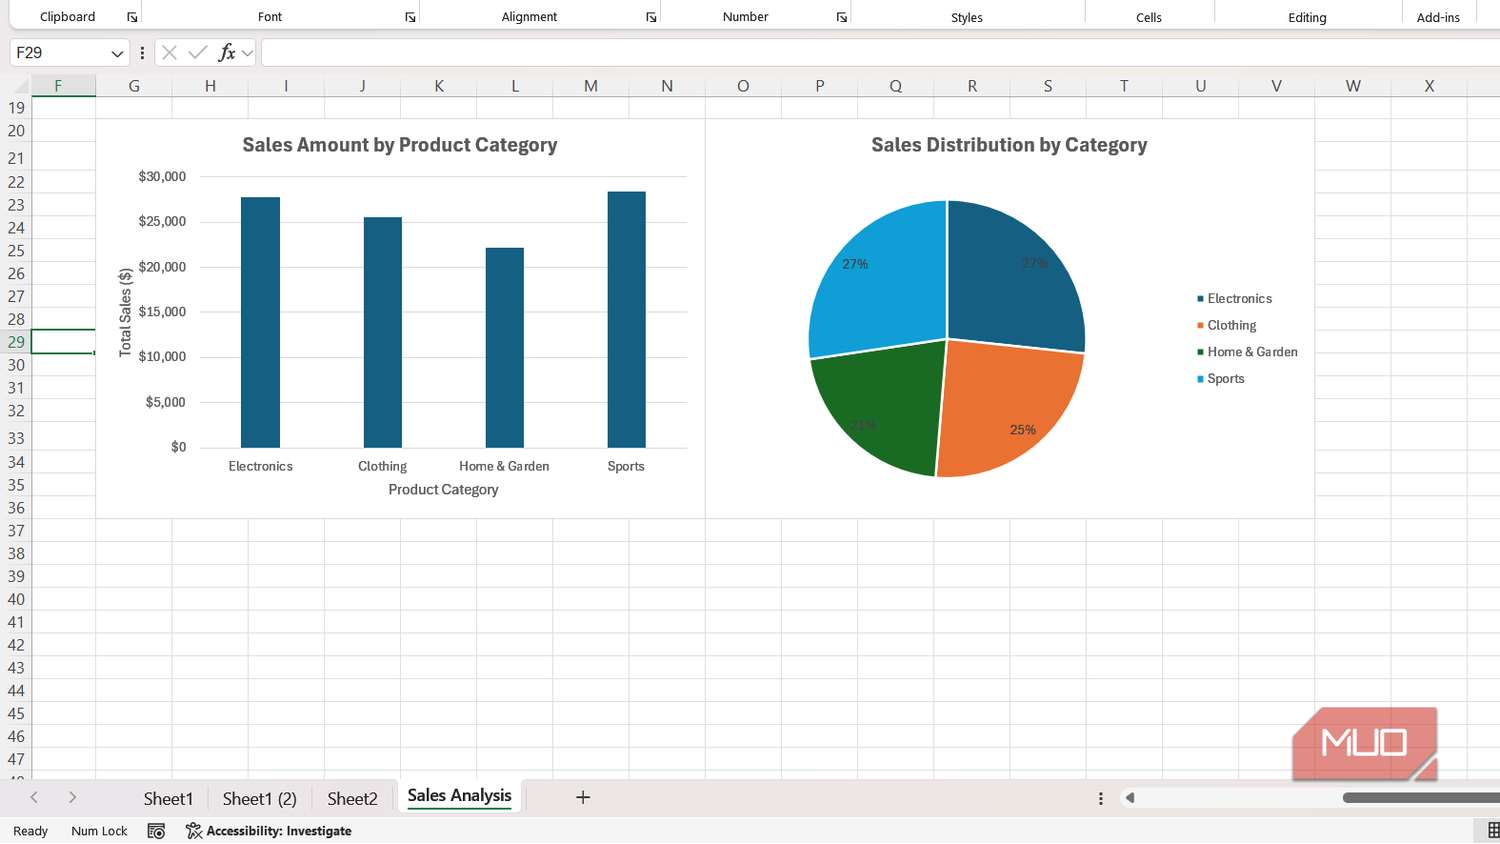Select column W header

(1353, 86)
